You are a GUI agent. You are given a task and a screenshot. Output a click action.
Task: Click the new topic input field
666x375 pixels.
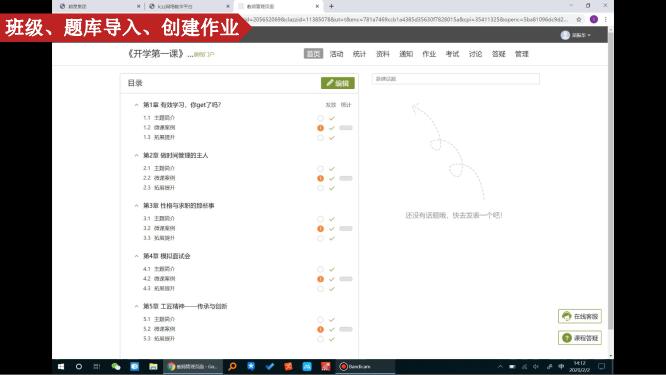[x=456, y=79]
